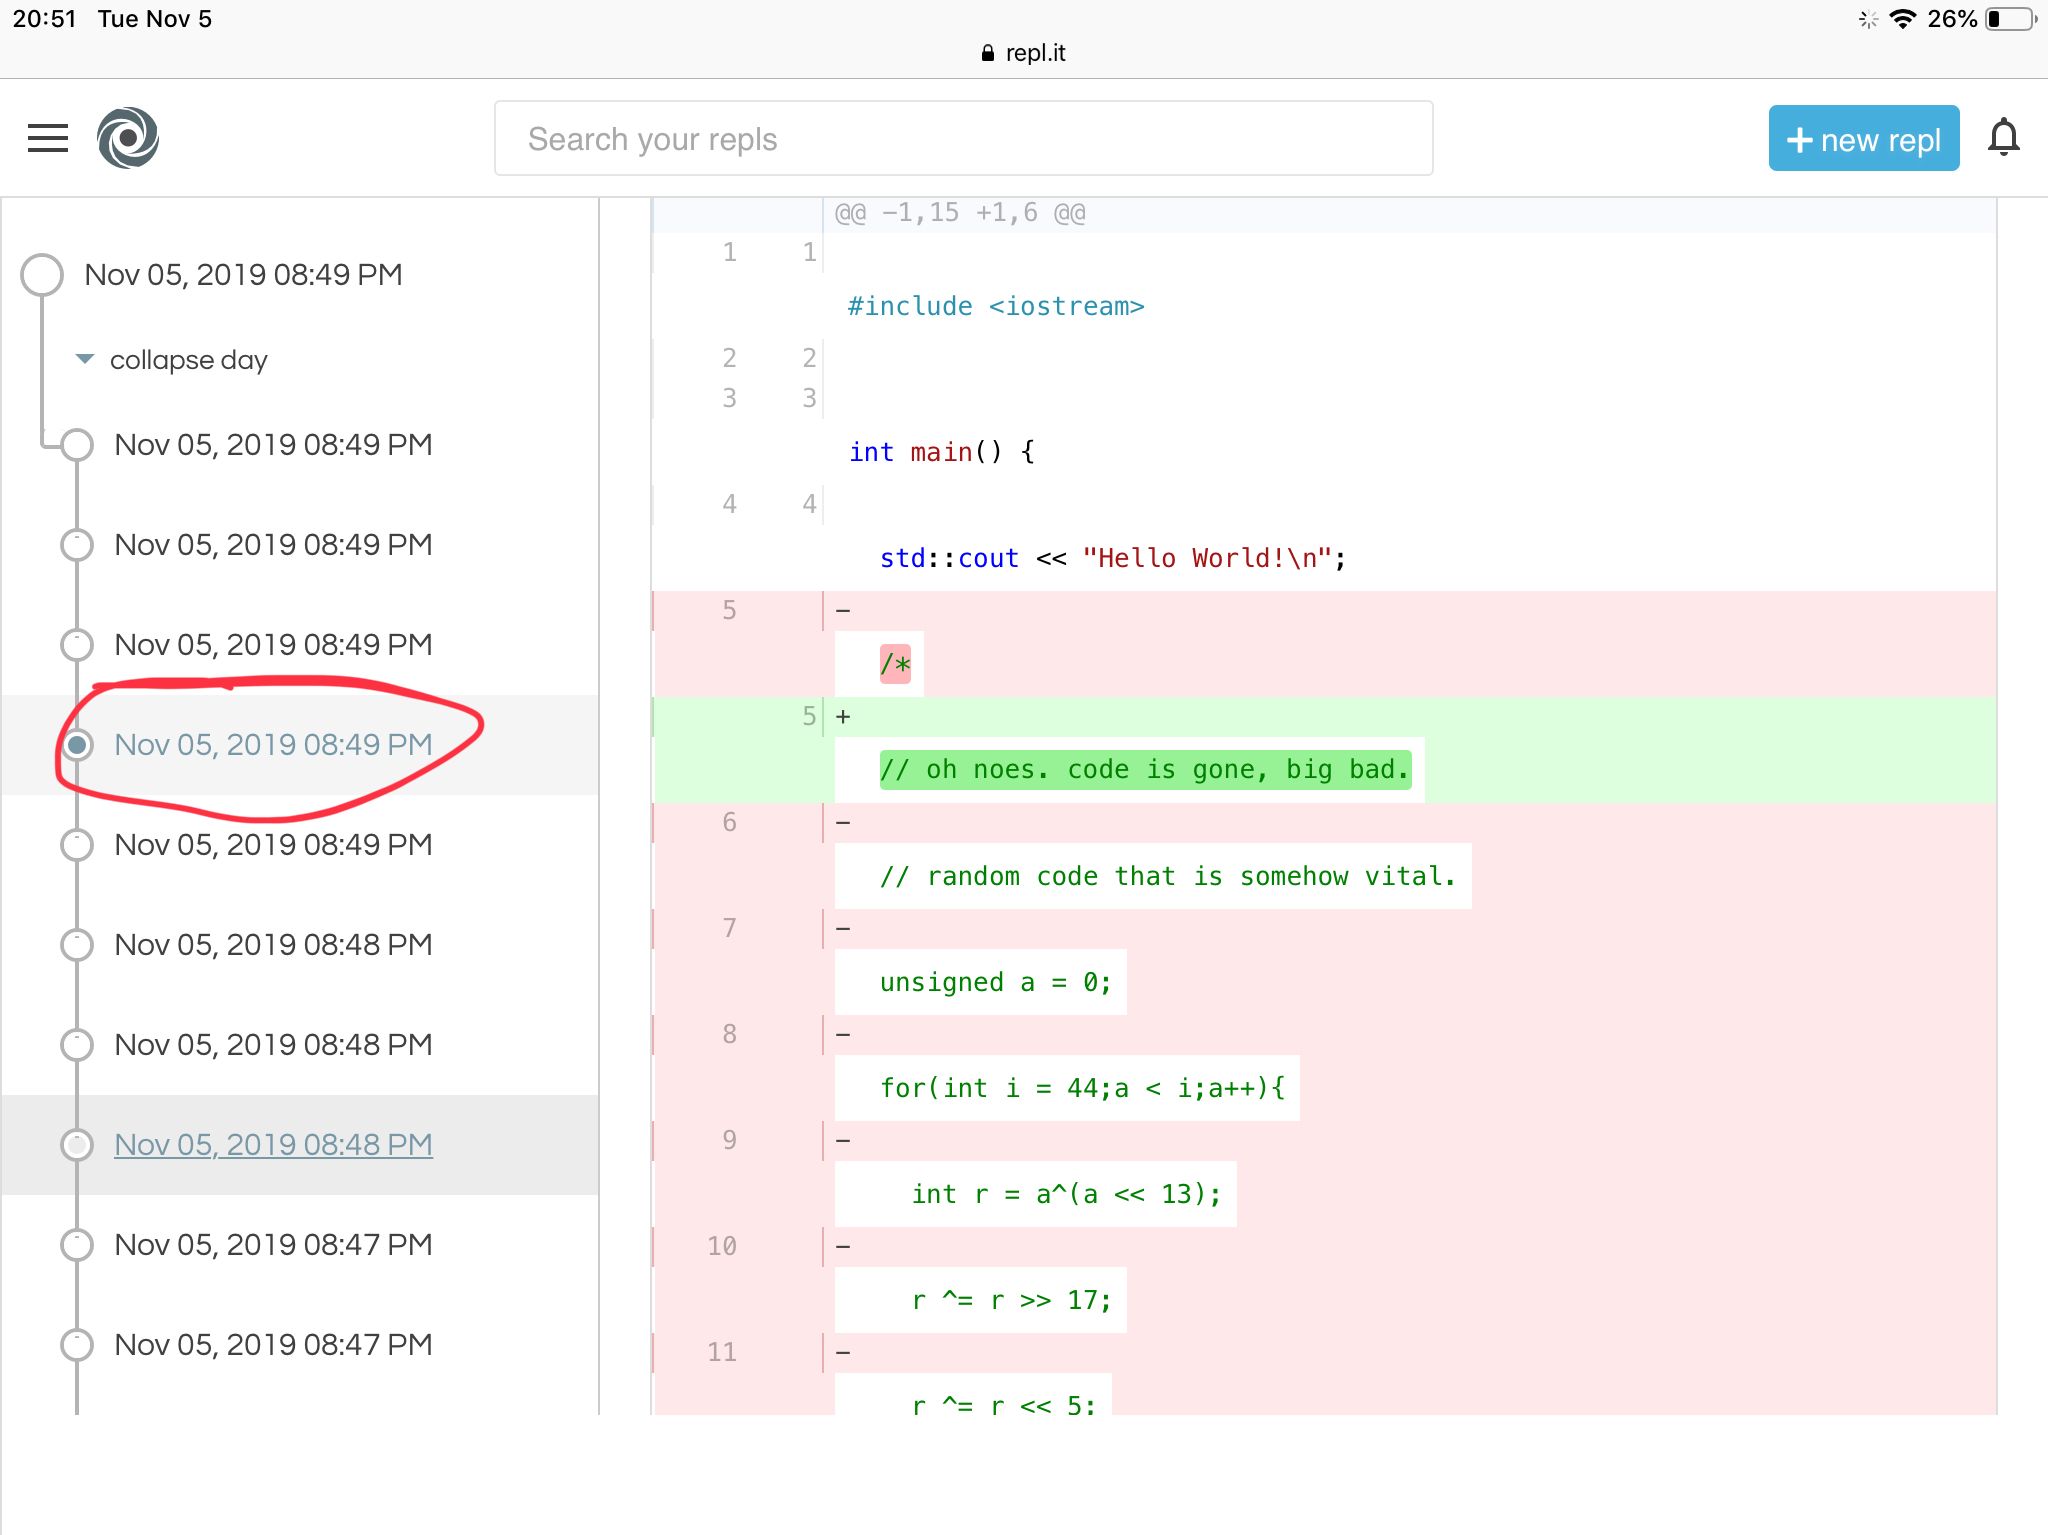Open the underlined Nov 05, 2019 08:48 PM link
Image resolution: width=2048 pixels, height=1535 pixels.
tap(273, 1145)
